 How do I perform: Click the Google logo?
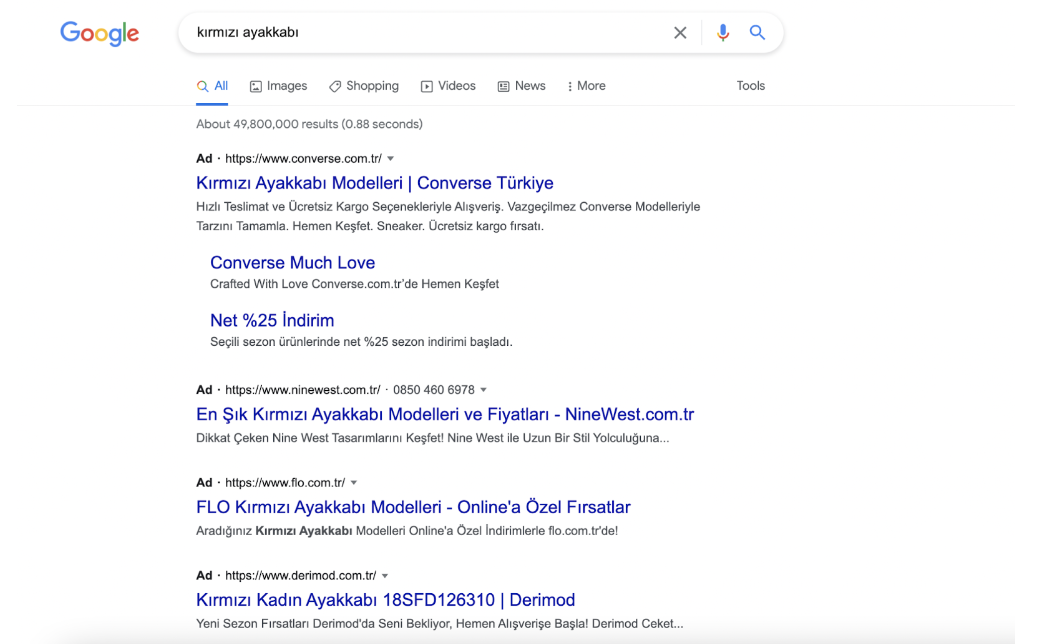click(99, 33)
